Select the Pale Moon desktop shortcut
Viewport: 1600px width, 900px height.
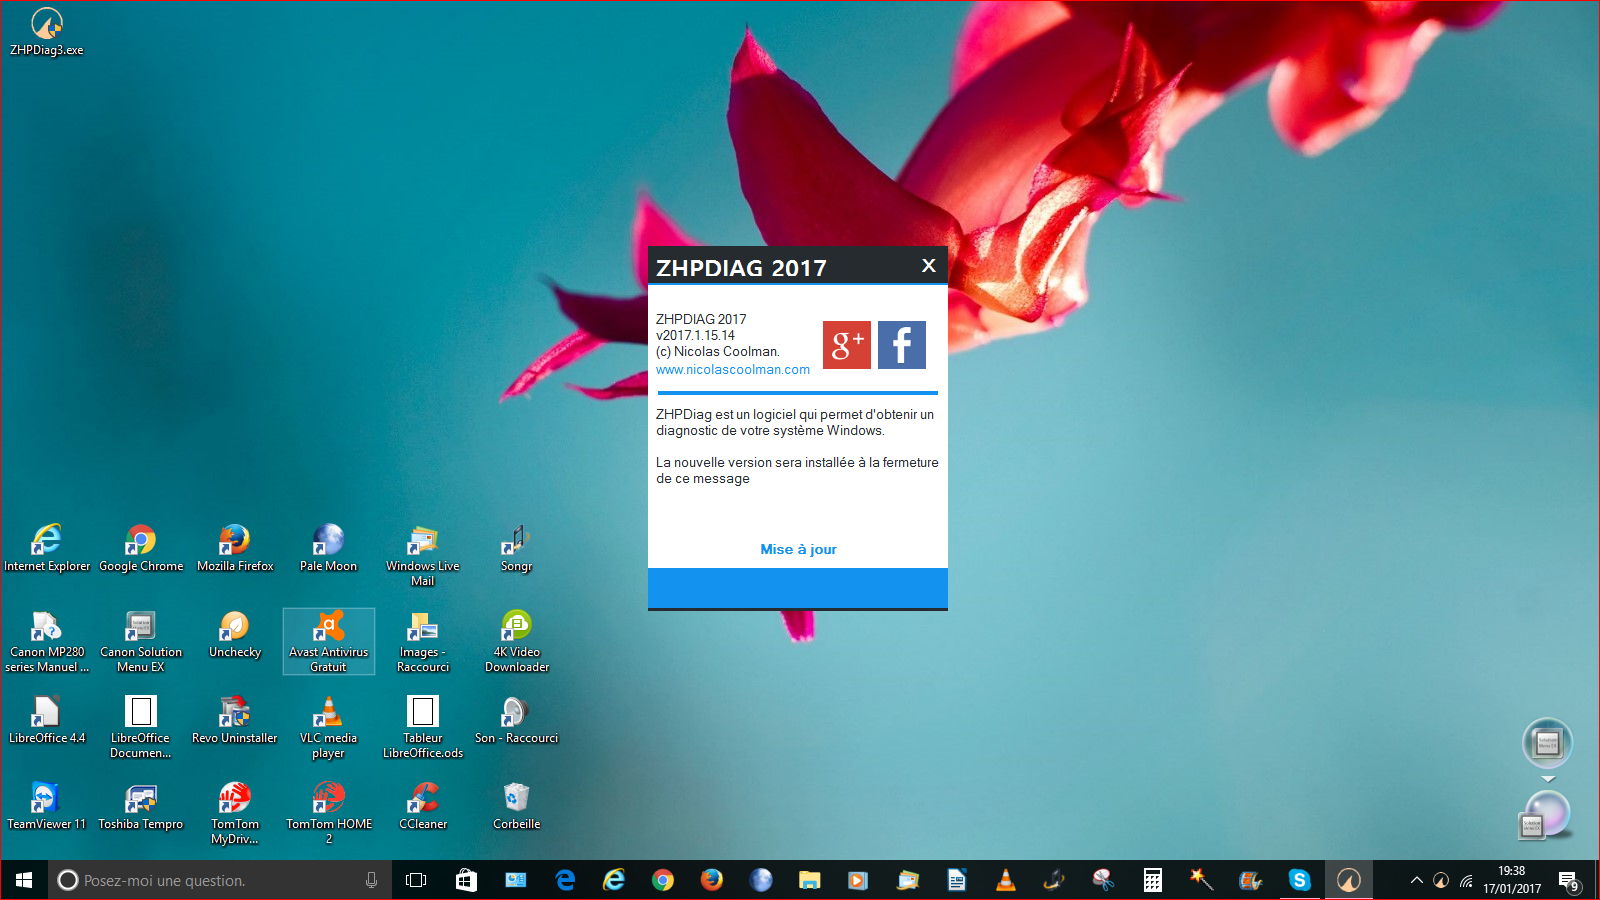[328, 548]
